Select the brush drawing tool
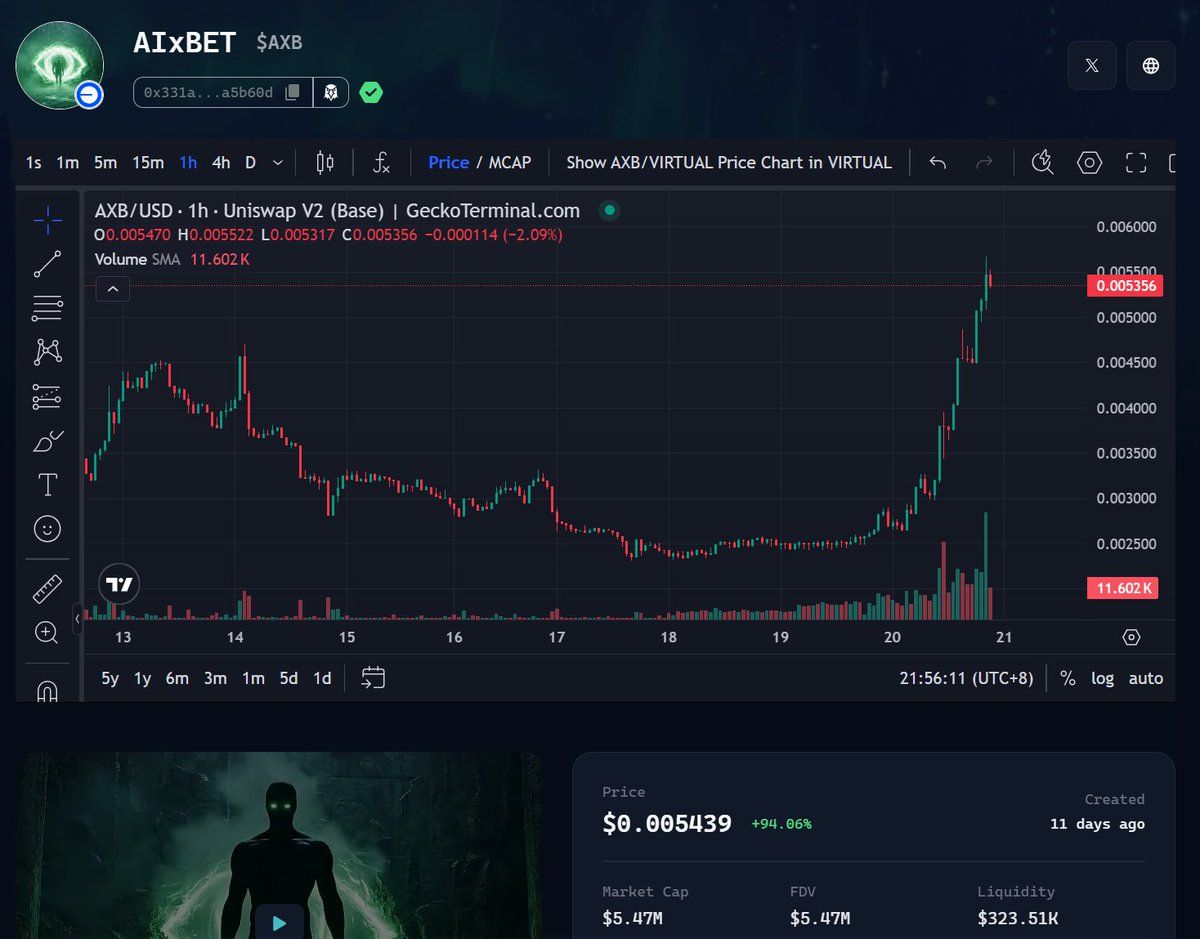Screen dimensions: 1200x939 point(47,440)
